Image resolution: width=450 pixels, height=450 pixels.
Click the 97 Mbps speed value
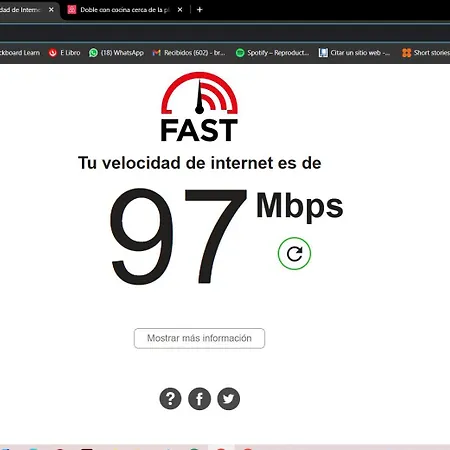point(226,236)
